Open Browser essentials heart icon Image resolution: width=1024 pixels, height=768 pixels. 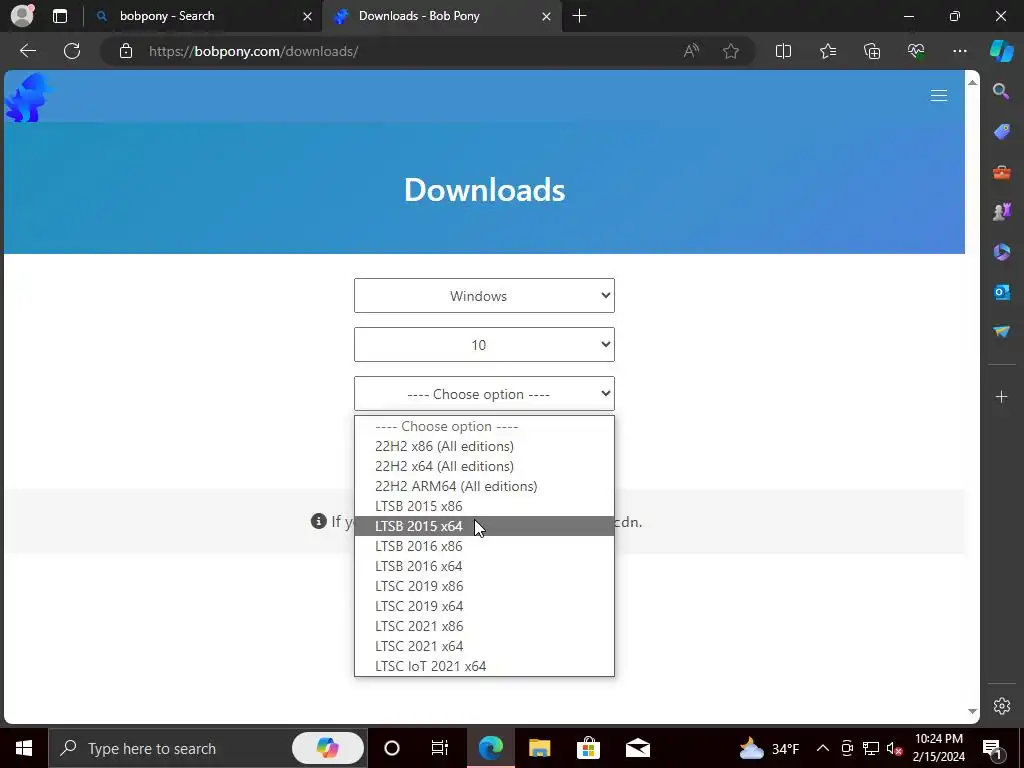click(x=916, y=51)
